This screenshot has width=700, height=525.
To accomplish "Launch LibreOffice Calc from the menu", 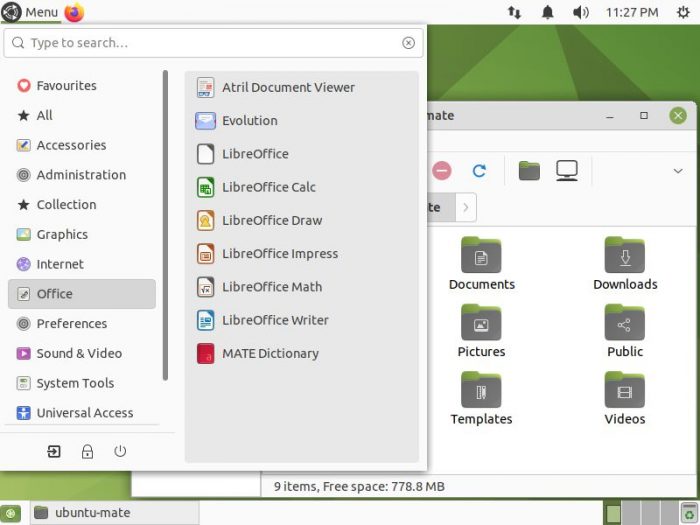I will tap(268, 187).
